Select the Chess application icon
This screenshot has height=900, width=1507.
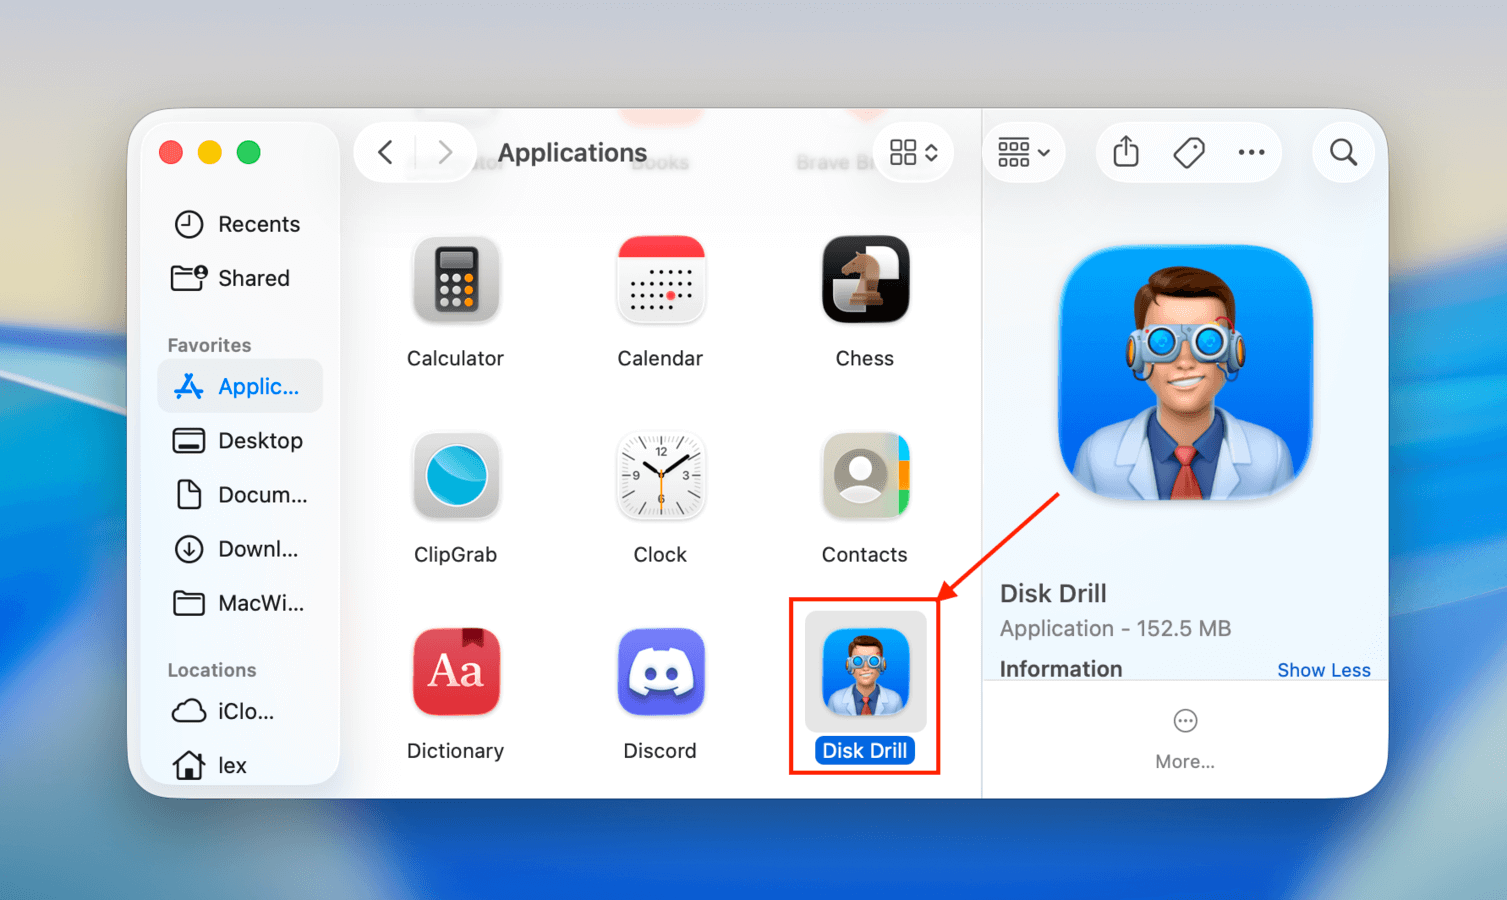pyautogui.click(x=864, y=281)
